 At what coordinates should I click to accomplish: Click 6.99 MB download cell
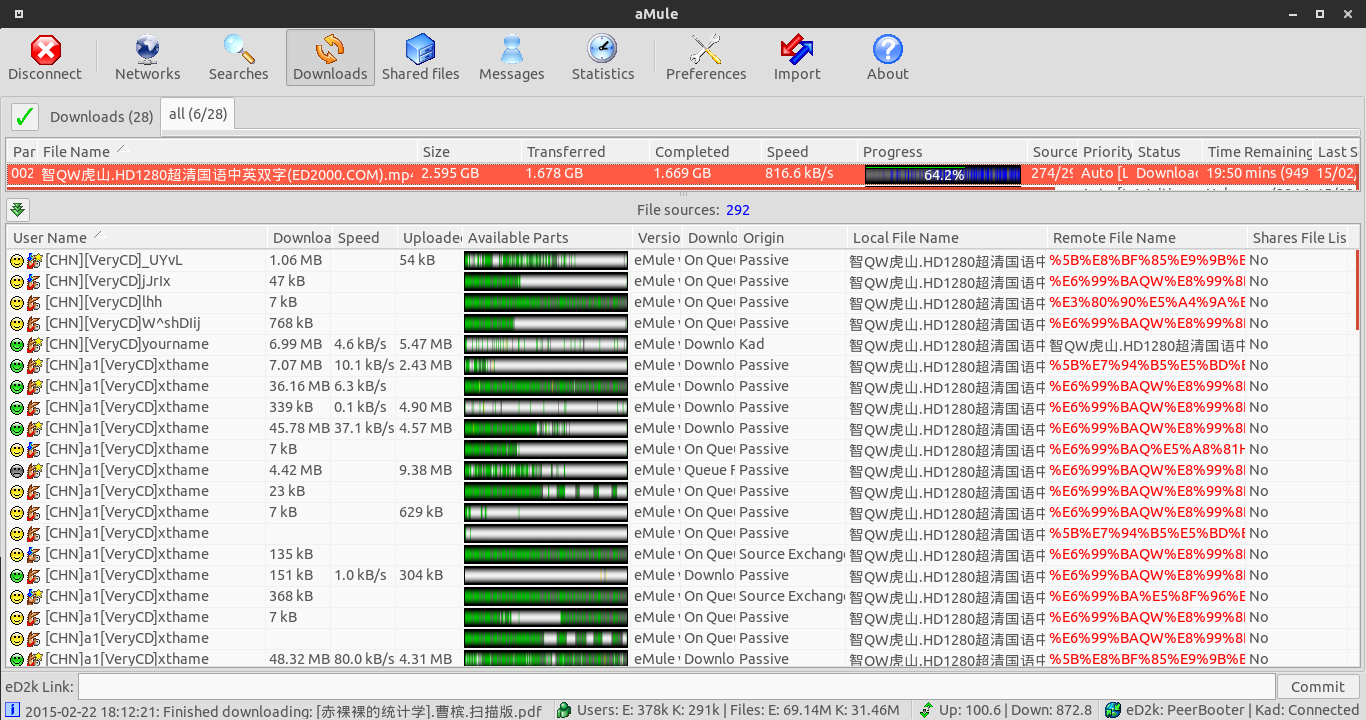[x=295, y=344]
